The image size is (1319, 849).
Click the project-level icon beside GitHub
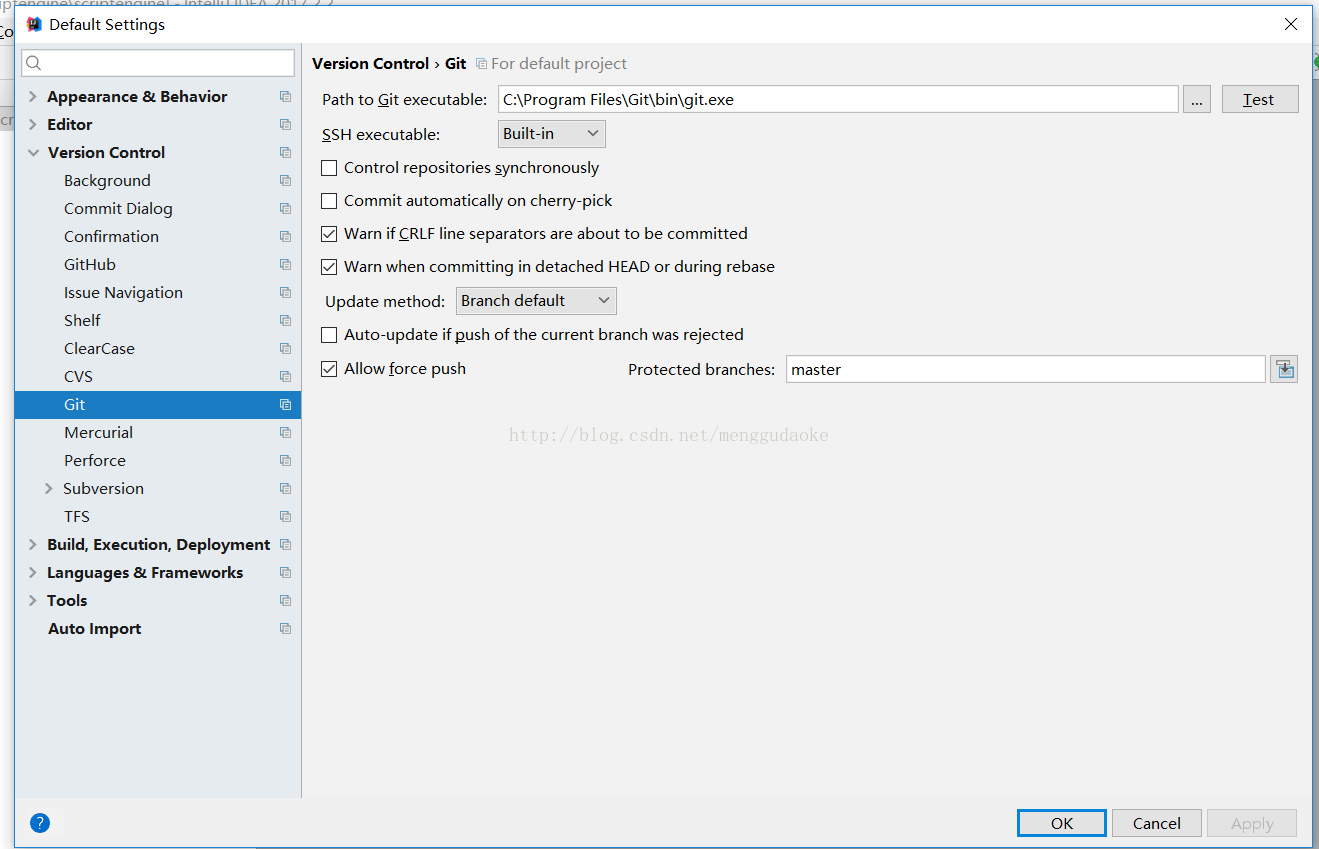(285, 265)
